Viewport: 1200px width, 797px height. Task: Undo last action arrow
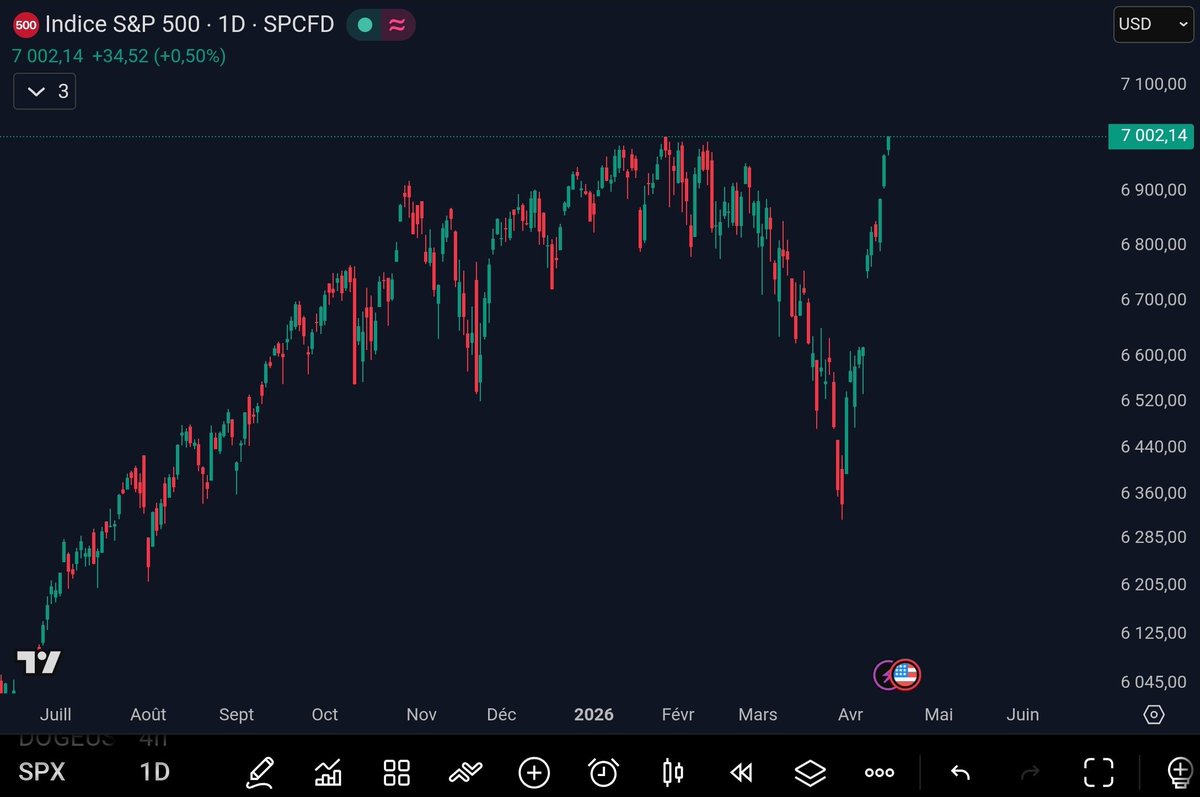(960, 772)
